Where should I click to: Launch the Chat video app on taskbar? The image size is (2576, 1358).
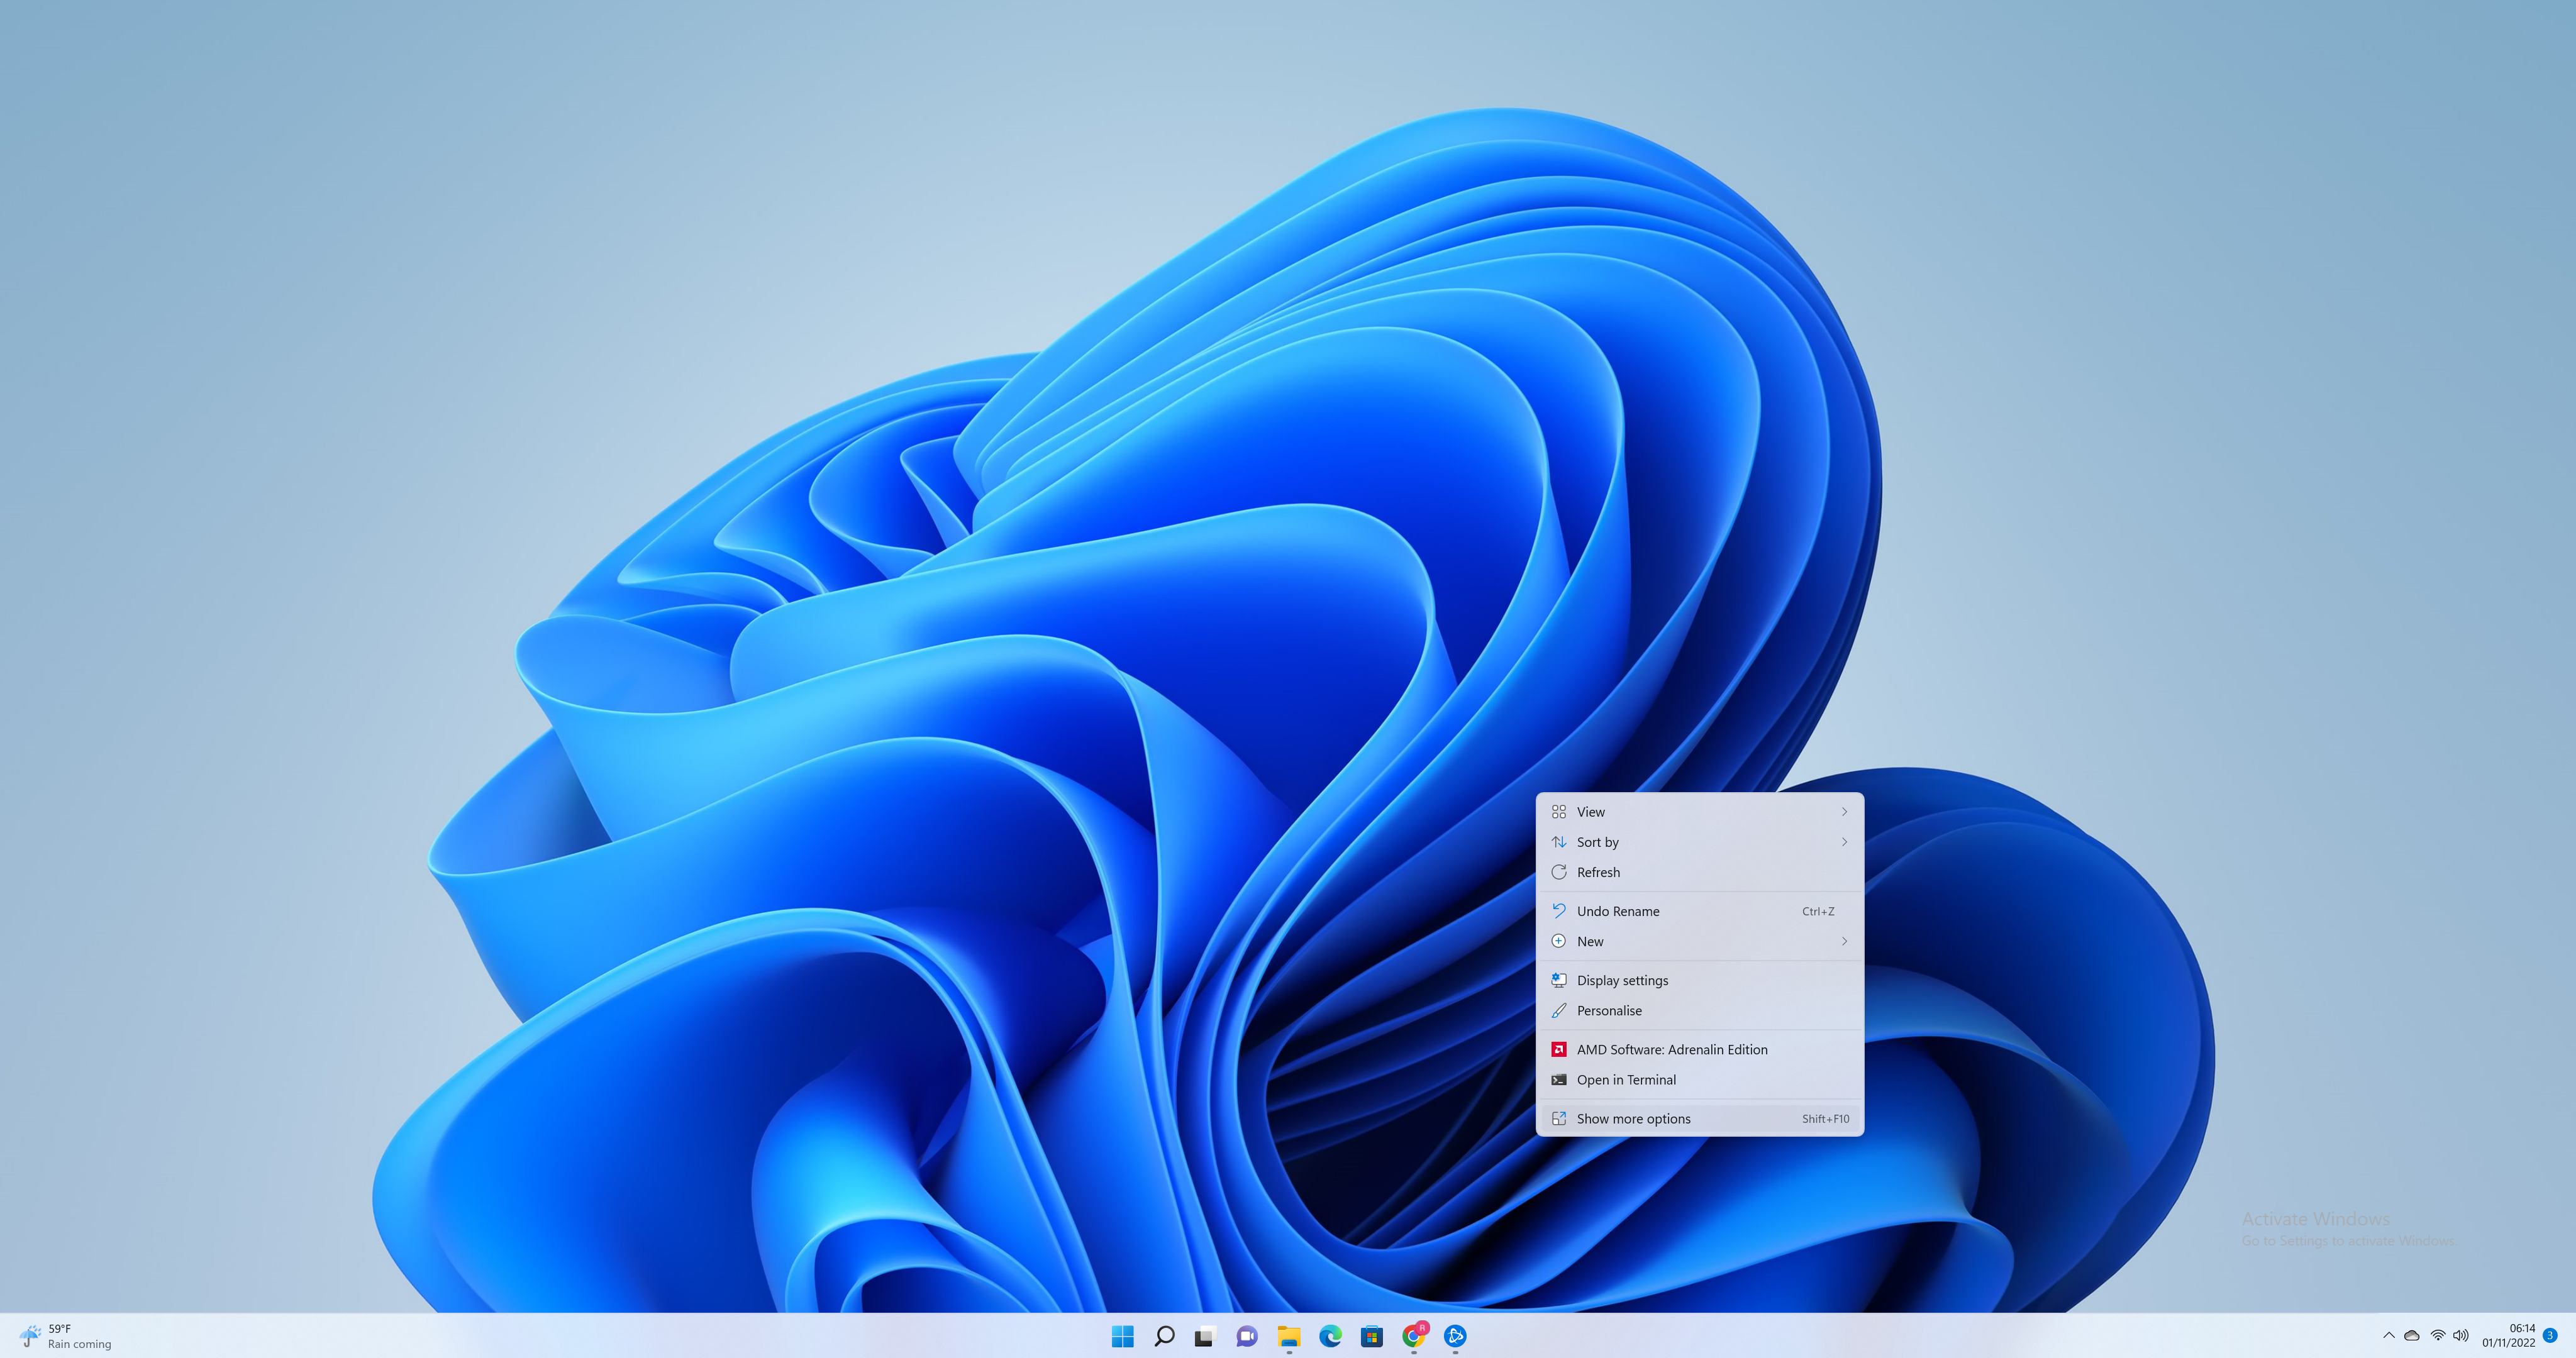[1247, 1336]
